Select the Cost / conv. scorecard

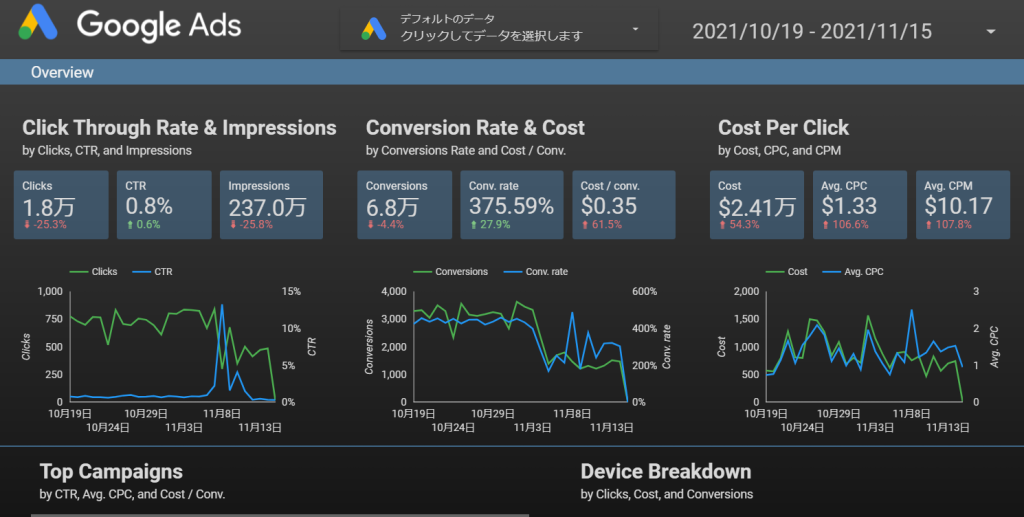(624, 205)
